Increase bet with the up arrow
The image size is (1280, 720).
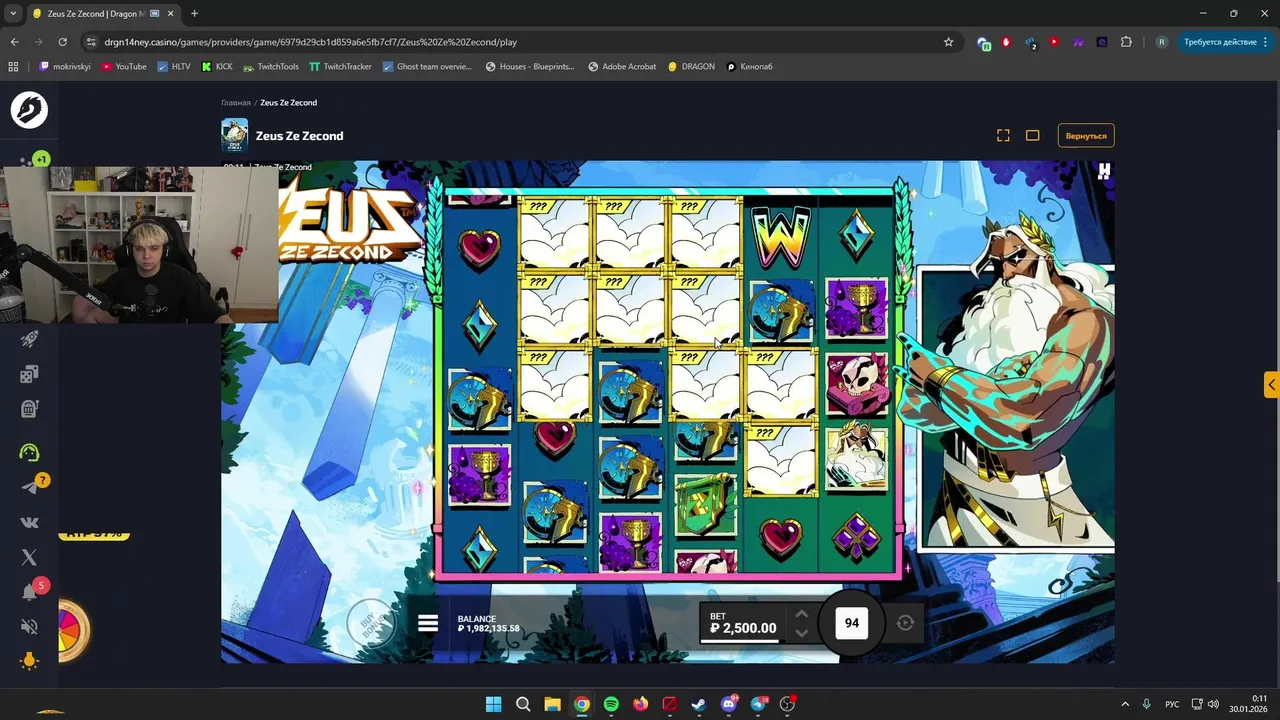tap(801, 614)
